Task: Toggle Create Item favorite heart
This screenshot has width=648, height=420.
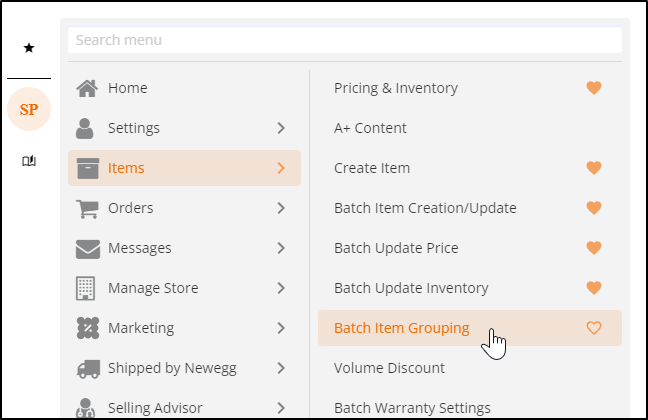Action: pos(594,168)
